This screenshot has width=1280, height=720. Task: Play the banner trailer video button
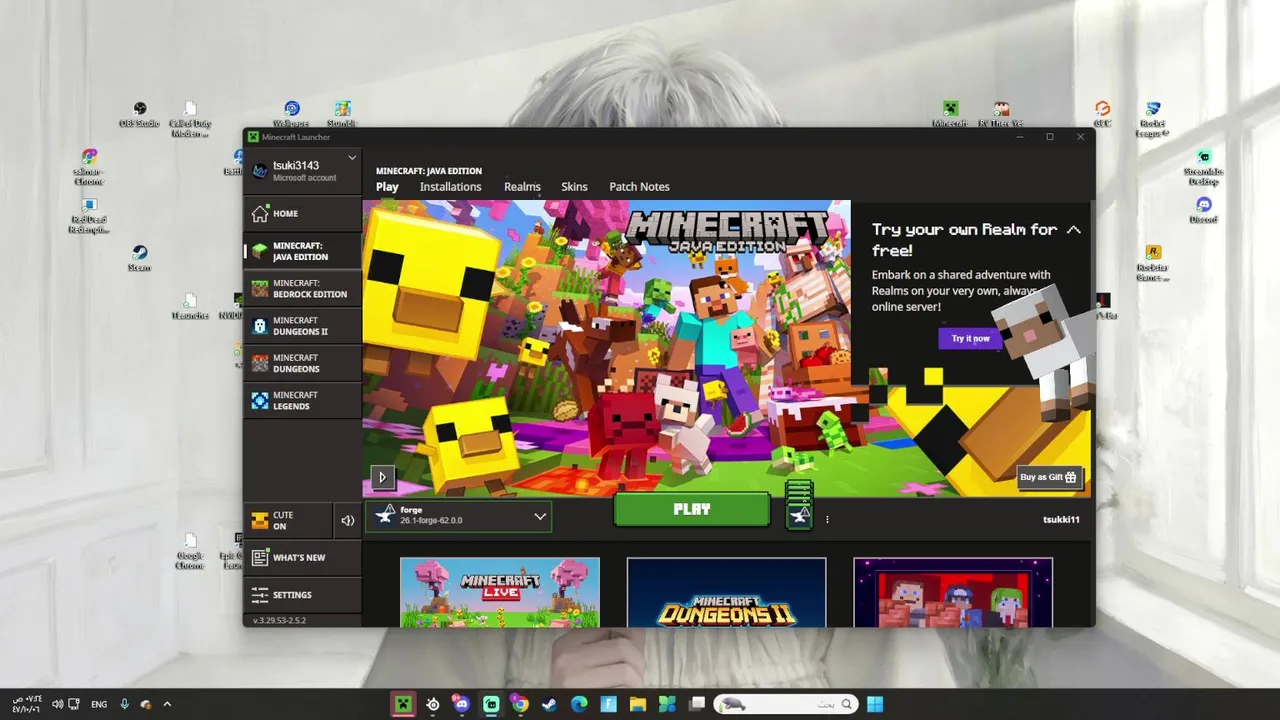[382, 478]
